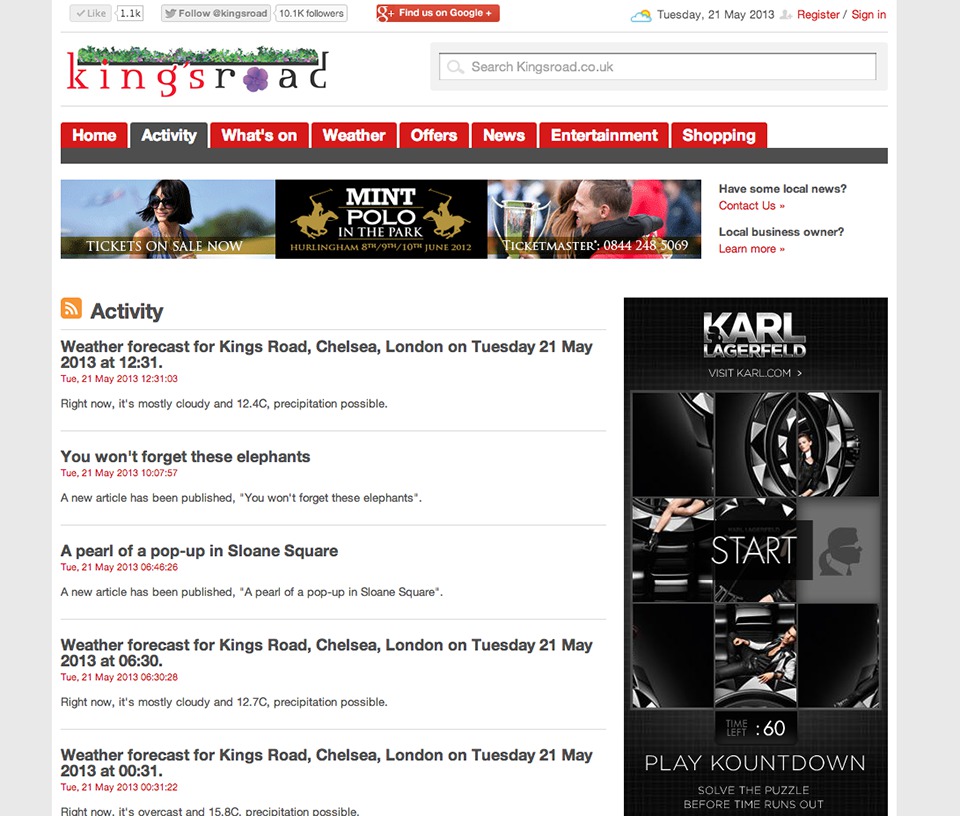960x816 pixels.
Task: Click the Tuesday, 21 May 2013 date
Action: [716, 15]
